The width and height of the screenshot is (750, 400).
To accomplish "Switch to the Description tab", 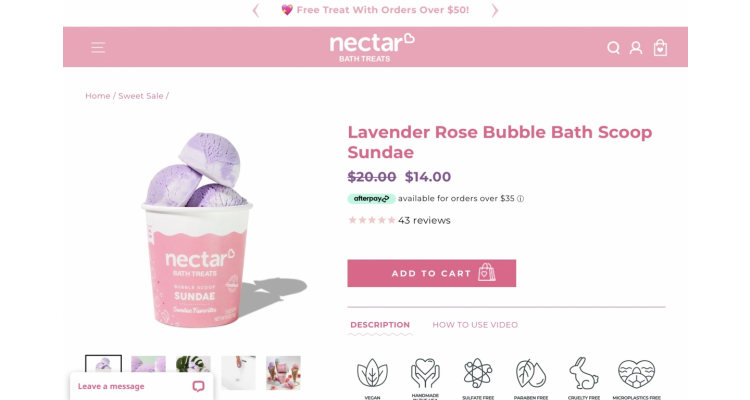I will click(x=380, y=325).
